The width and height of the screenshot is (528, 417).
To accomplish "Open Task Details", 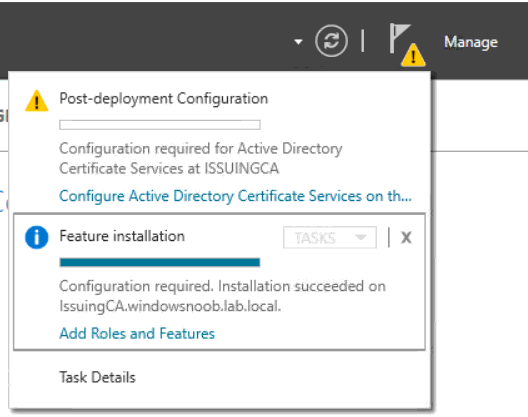I will pos(98,377).
